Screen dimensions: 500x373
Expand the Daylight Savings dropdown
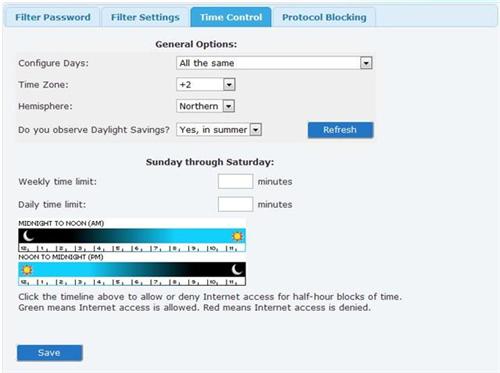[219, 130]
